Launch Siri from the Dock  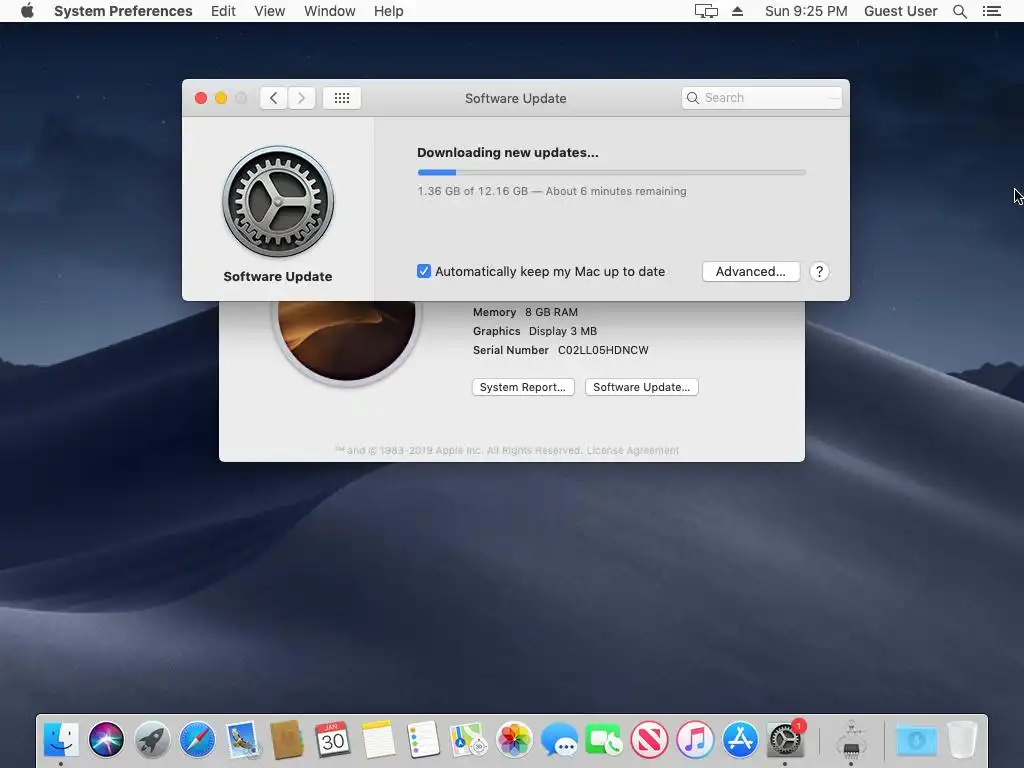point(106,740)
